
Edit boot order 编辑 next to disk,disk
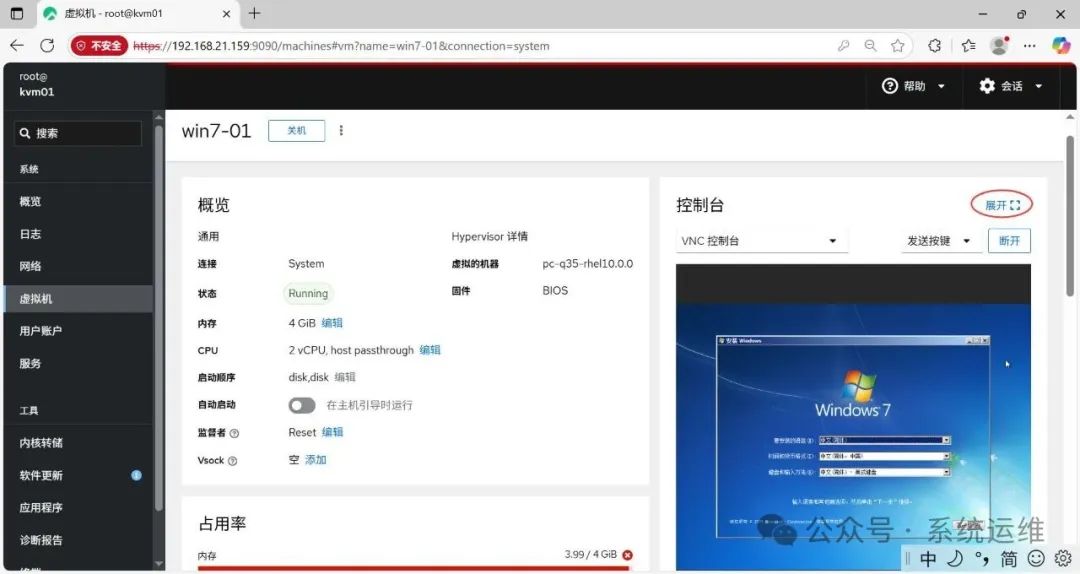[345, 377]
